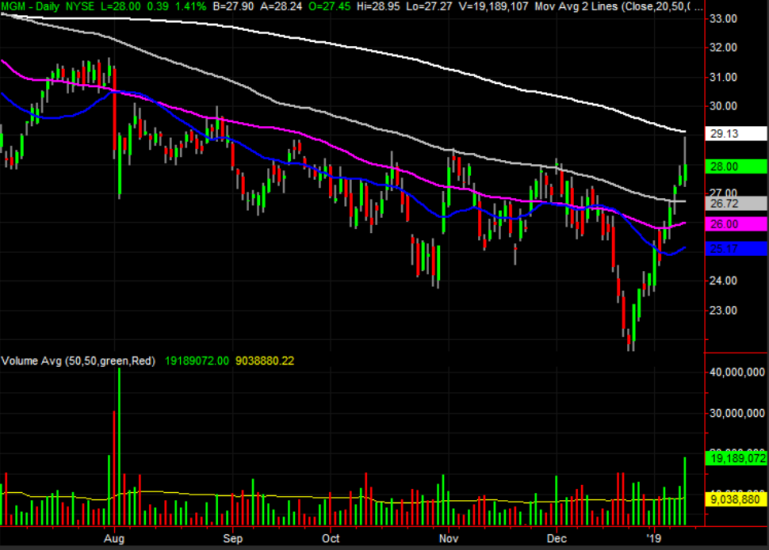Click the Oct date axis marker

tap(331, 539)
